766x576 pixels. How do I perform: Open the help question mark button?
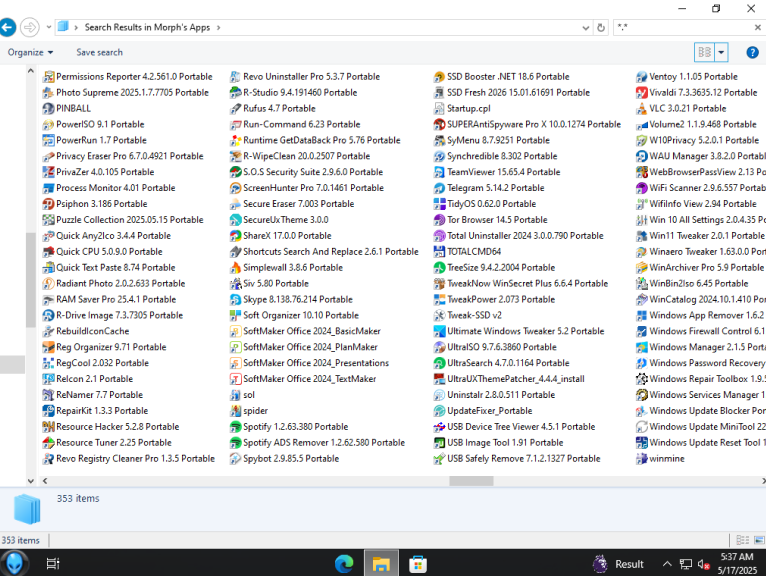click(752, 52)
